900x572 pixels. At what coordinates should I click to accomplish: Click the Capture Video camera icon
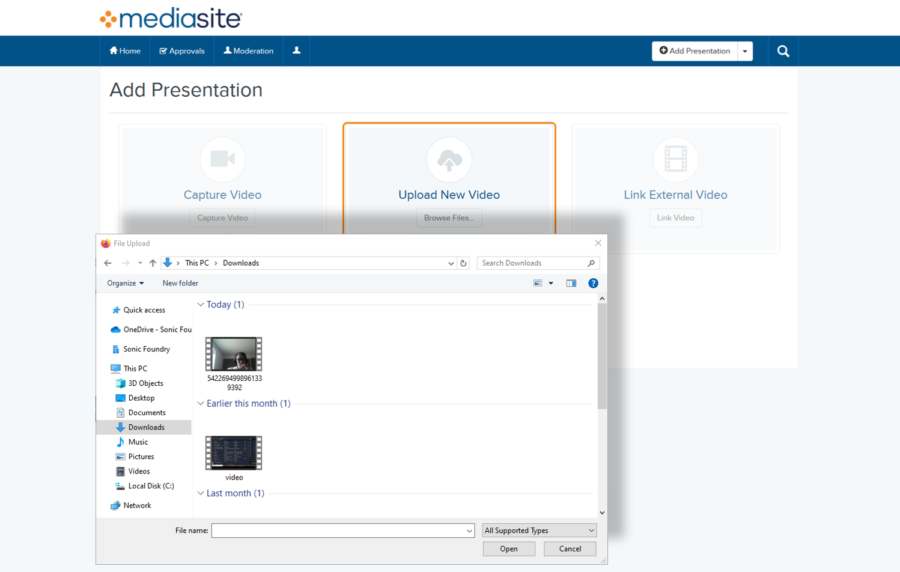coord(223,159)
